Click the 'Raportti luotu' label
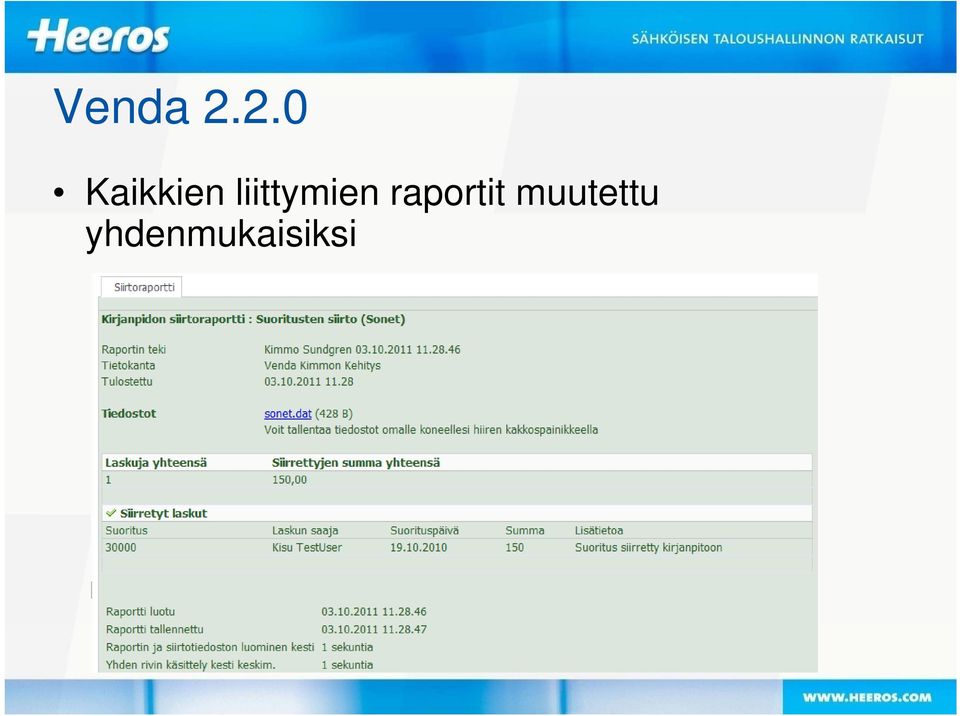The image size is (960, 716). [x=140, y=612]
